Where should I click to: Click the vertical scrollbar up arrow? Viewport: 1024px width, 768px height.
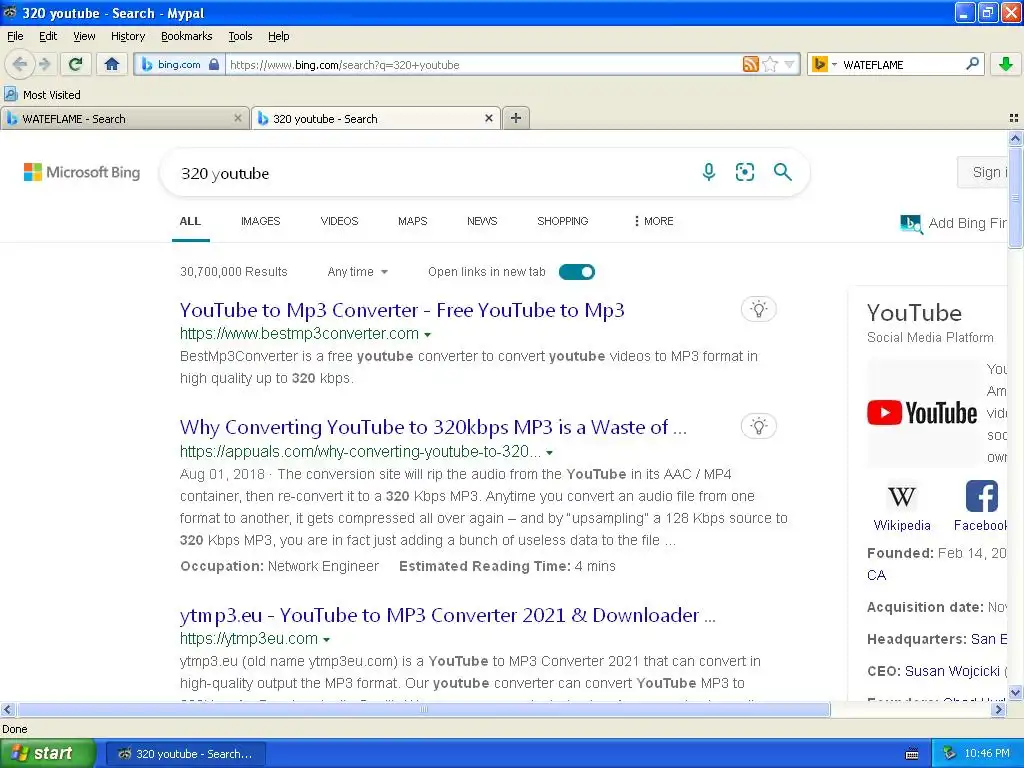(1015, 138)
